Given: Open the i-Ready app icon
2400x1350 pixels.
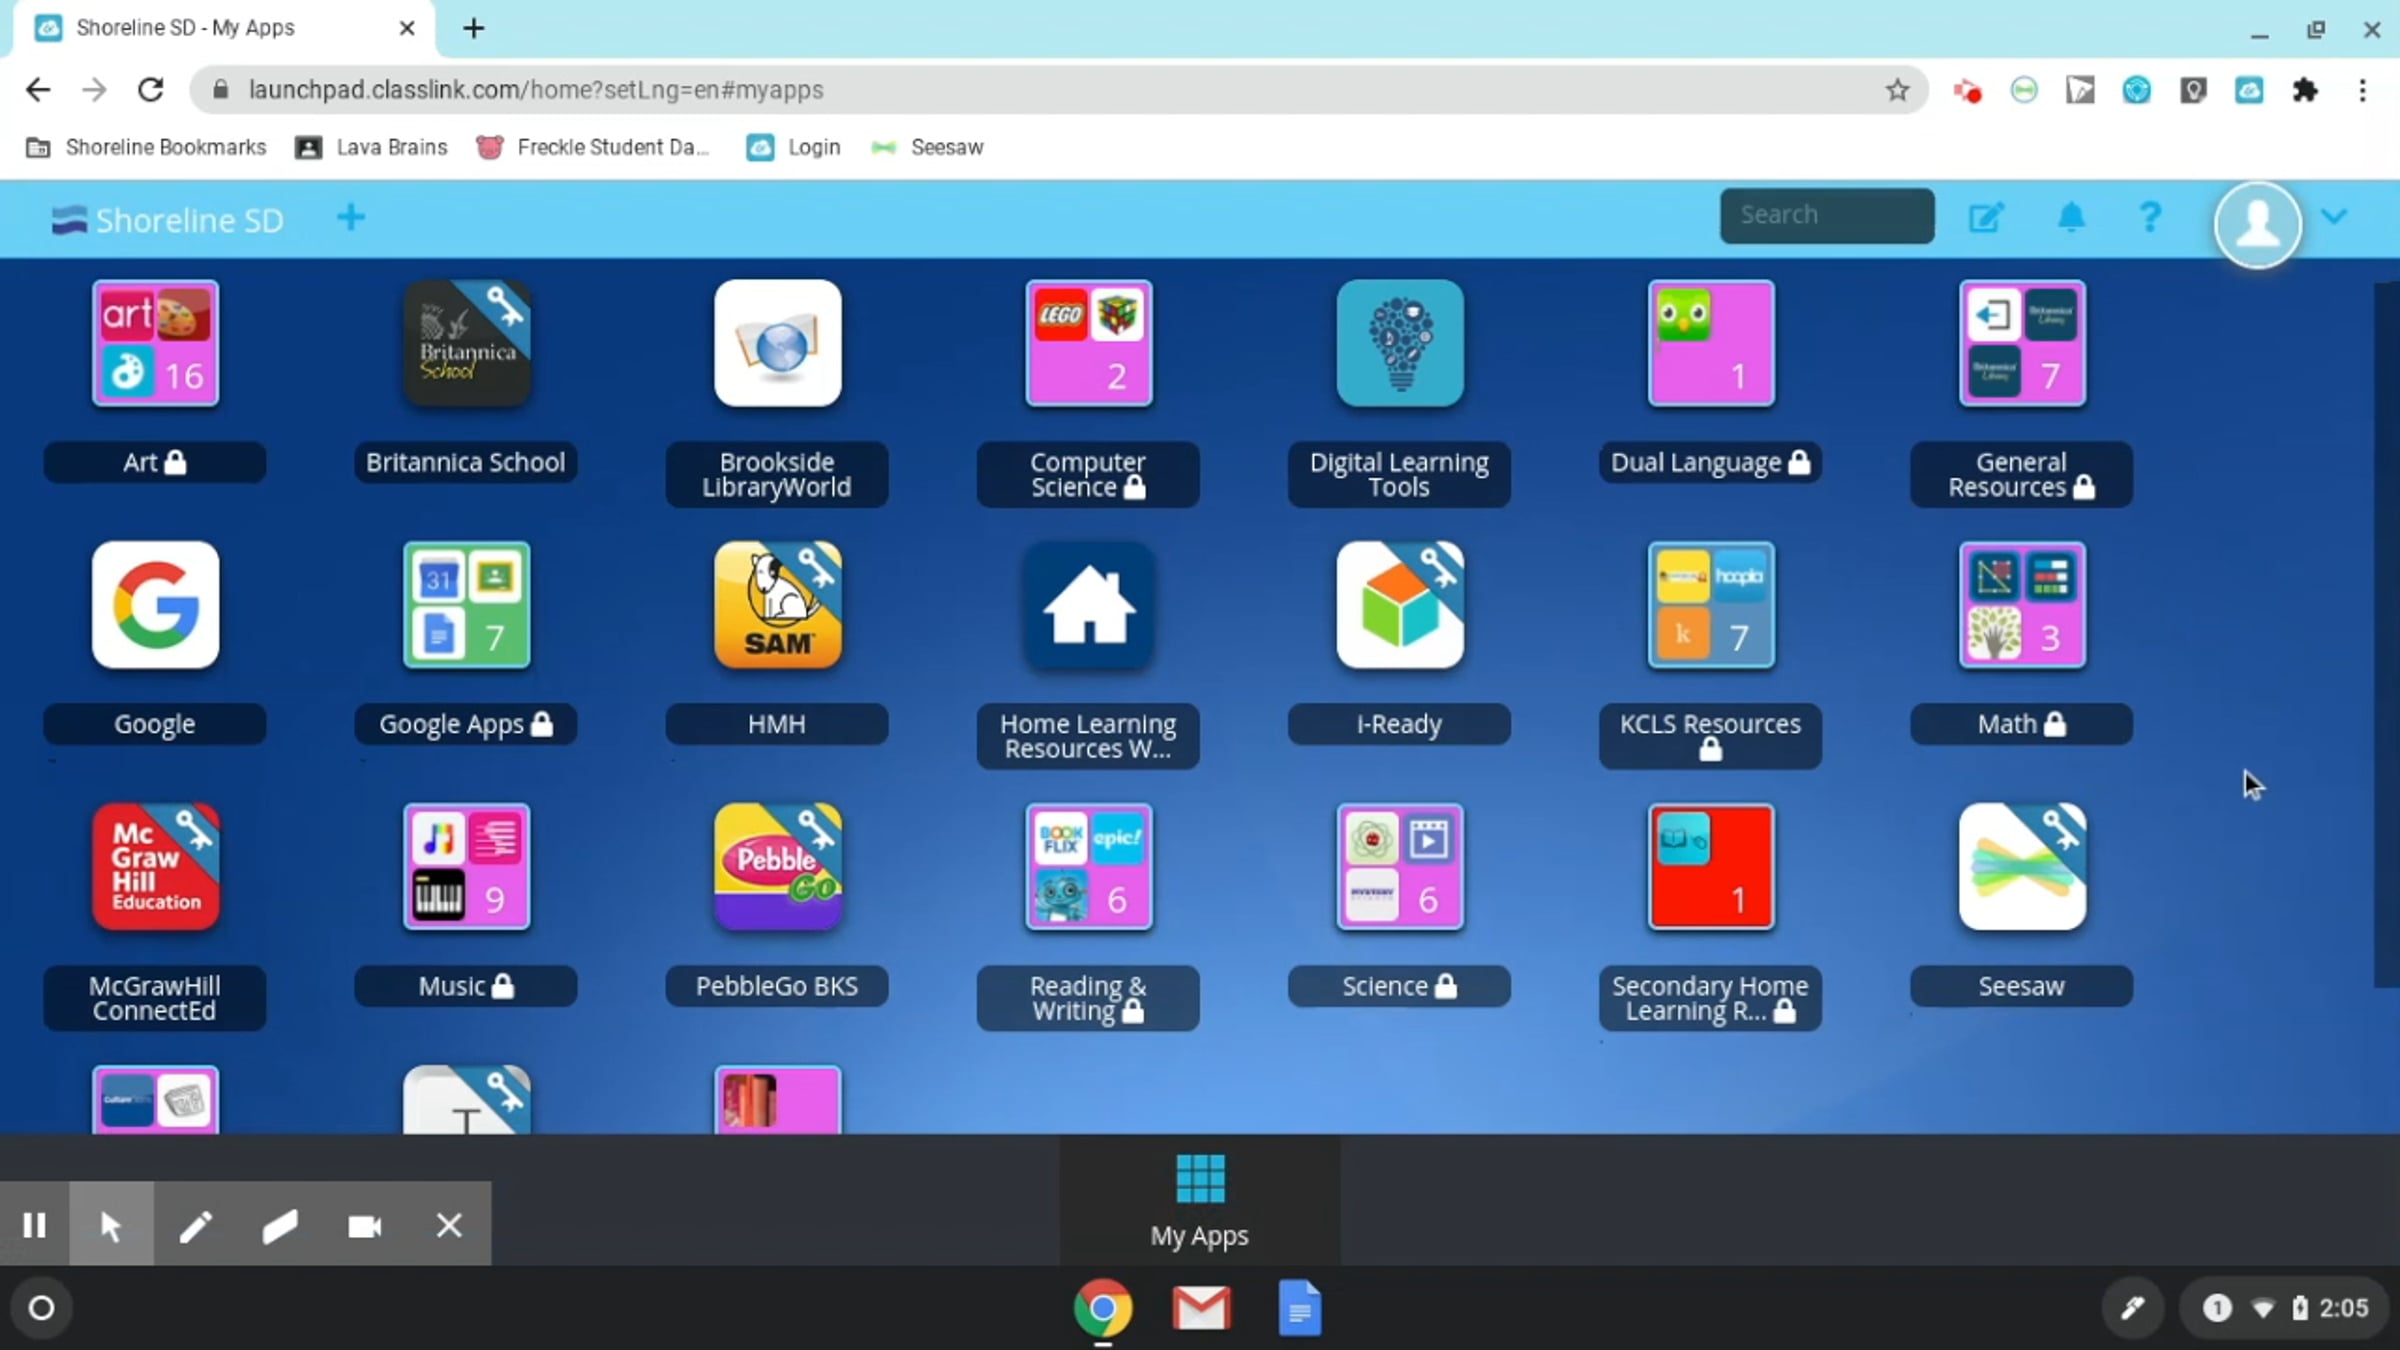Looking at the screenshot, I should click(x=1400, y=605).
